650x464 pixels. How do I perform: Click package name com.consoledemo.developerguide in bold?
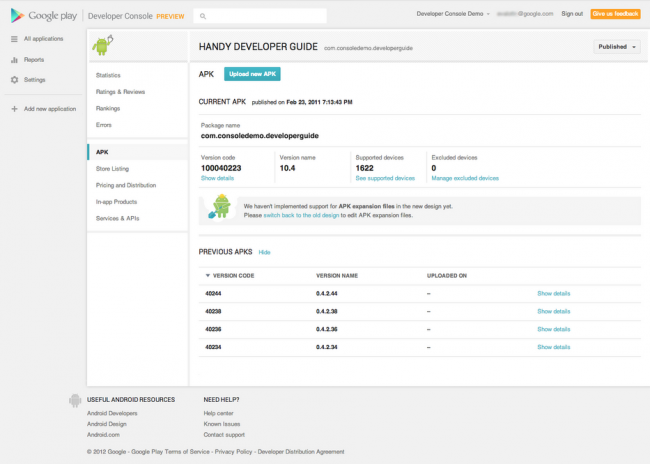[260, 136]
